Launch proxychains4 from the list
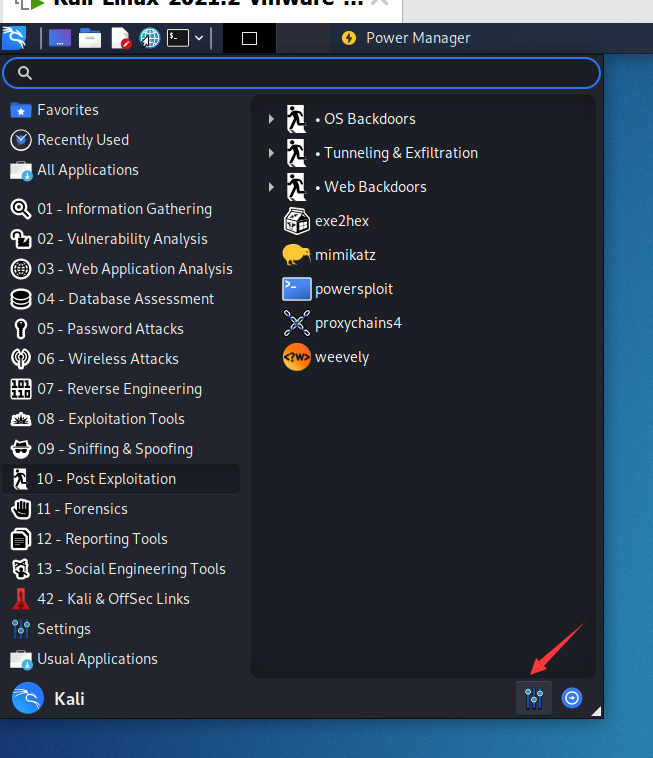653x758 pixels. 342,323
